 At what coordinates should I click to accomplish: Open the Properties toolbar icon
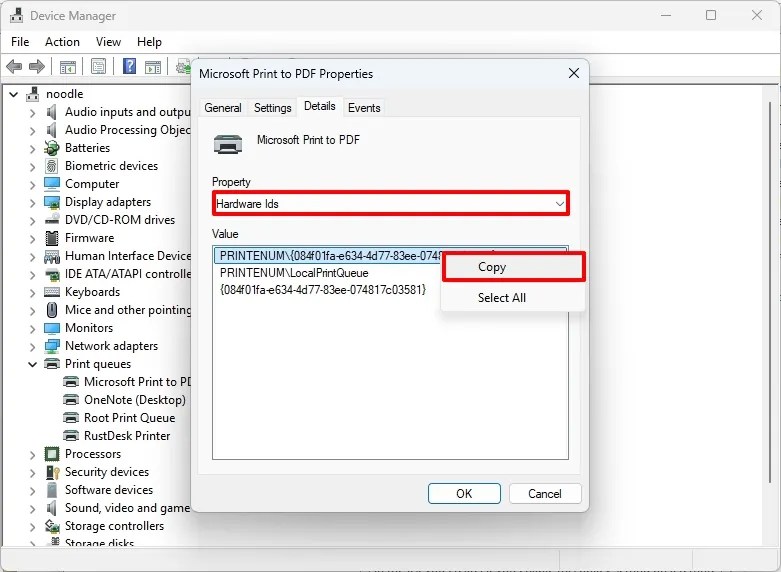99,66
